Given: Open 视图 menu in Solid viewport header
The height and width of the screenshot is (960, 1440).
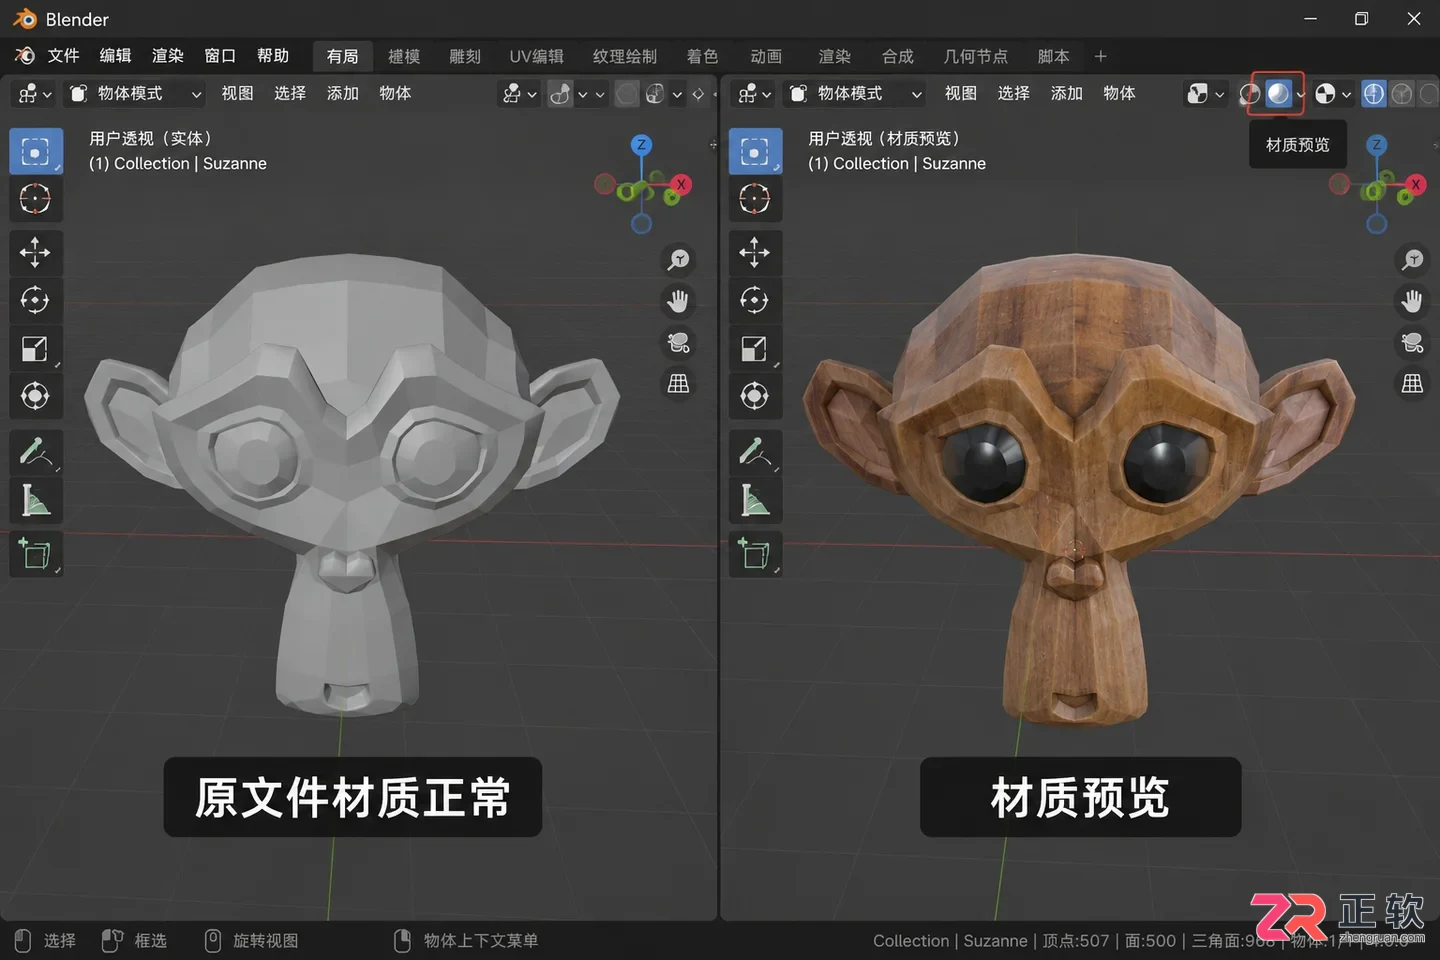Looking at the screenshot, I should click(237, 94).
